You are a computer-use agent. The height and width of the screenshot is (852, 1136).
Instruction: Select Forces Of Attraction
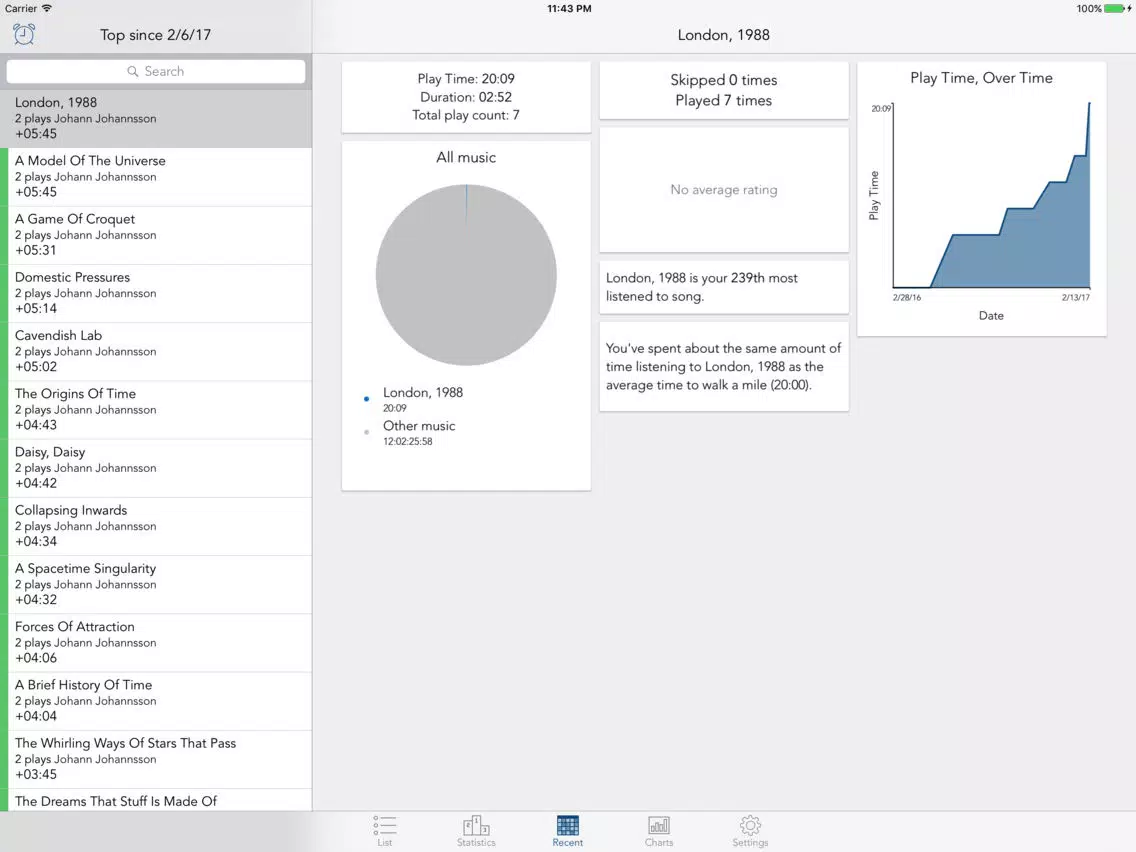156,643
